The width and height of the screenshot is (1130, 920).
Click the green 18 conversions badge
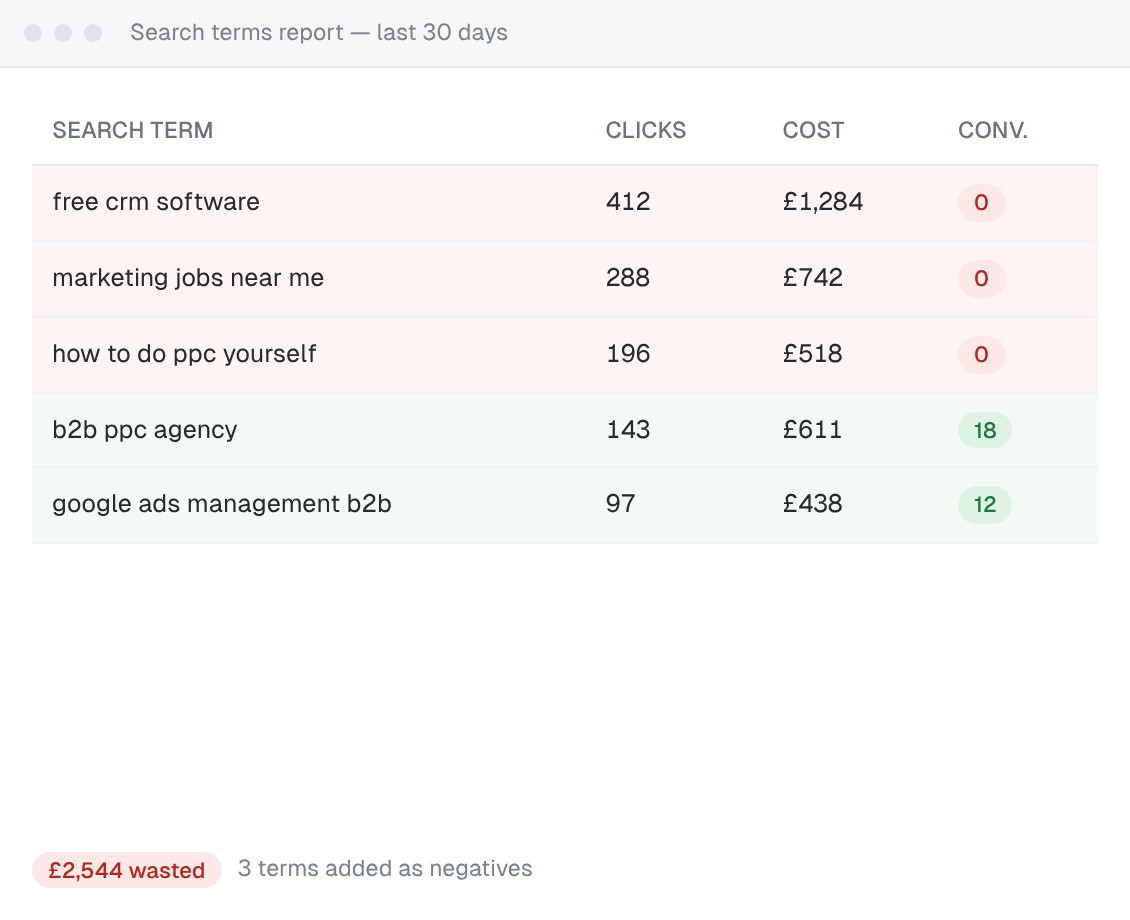click(x=985, y=431)
